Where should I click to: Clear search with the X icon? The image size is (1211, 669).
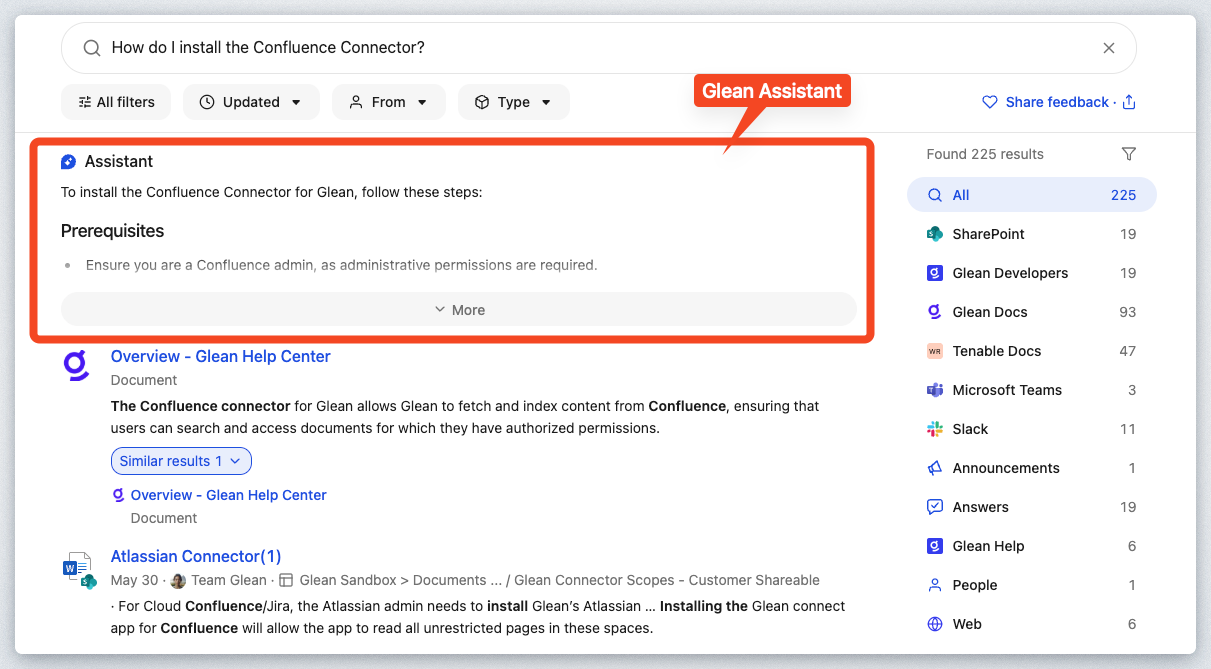click(x=1108, y=48)
